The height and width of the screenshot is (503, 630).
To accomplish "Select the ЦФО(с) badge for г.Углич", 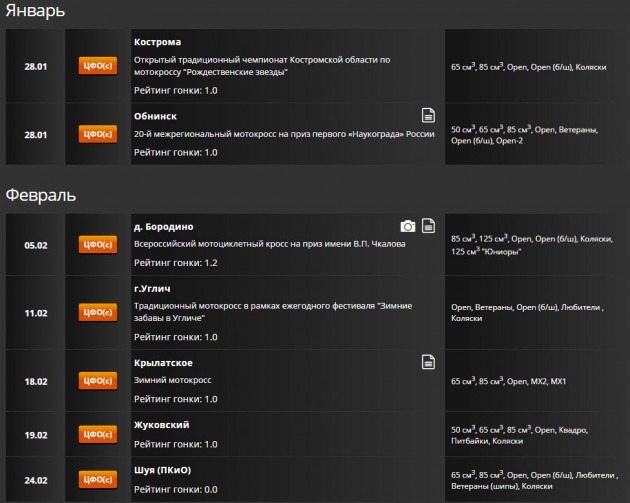I will pyautogui.click(x=99, y=312).
